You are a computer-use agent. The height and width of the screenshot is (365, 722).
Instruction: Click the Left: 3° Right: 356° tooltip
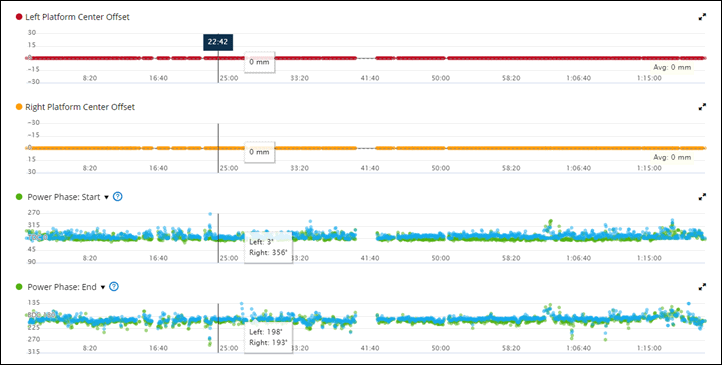pyautogui.click(x=268, y=247)
